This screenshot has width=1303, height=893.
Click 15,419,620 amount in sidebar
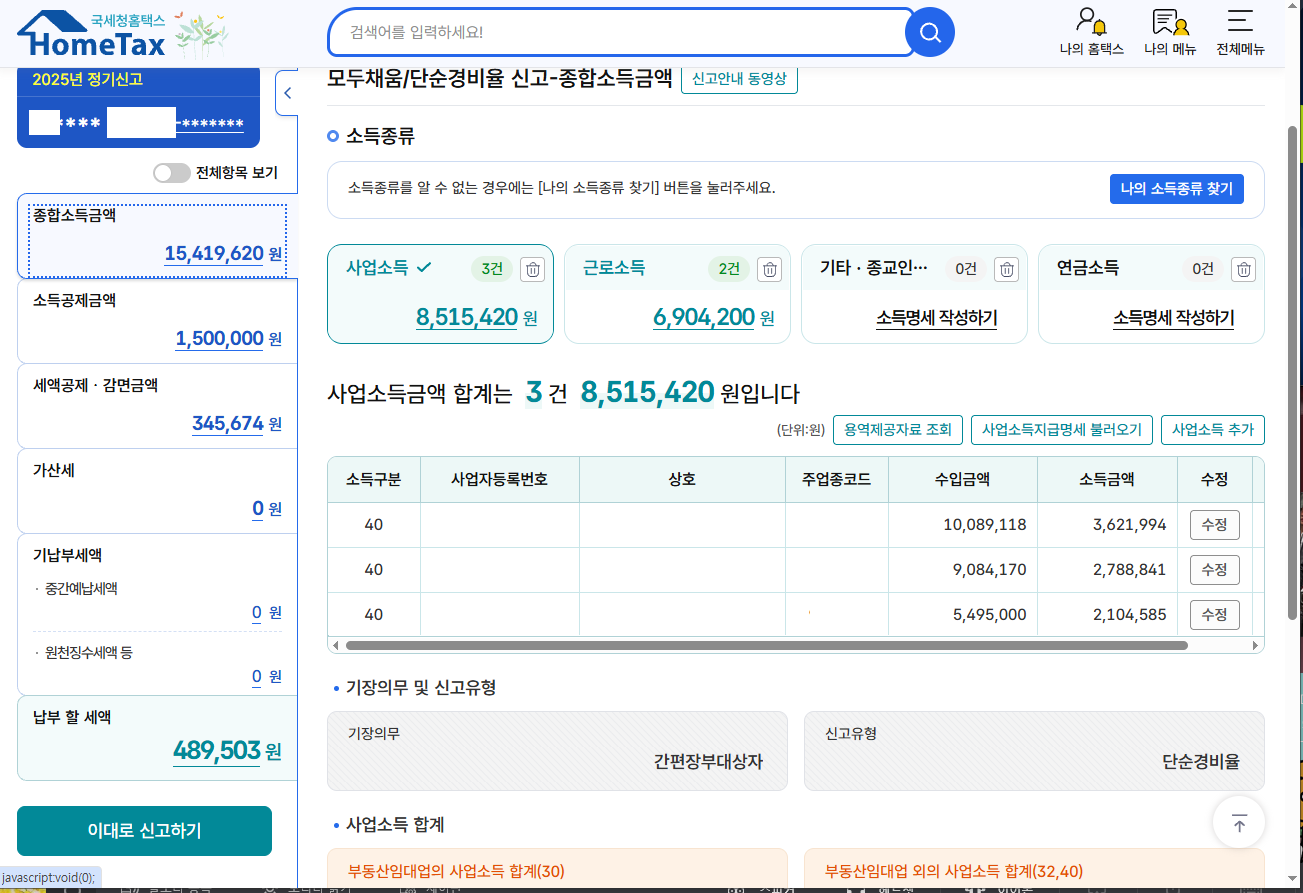[214, 254]
